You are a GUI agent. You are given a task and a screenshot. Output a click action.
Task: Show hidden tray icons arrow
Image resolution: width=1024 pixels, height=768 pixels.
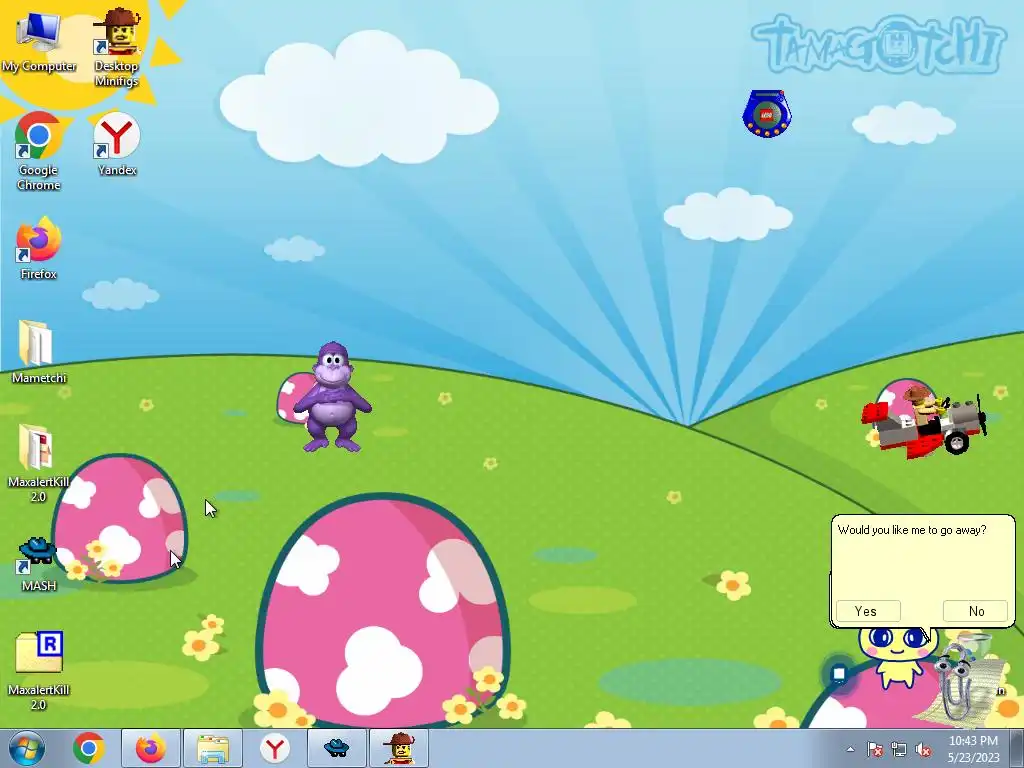(850, 750)
